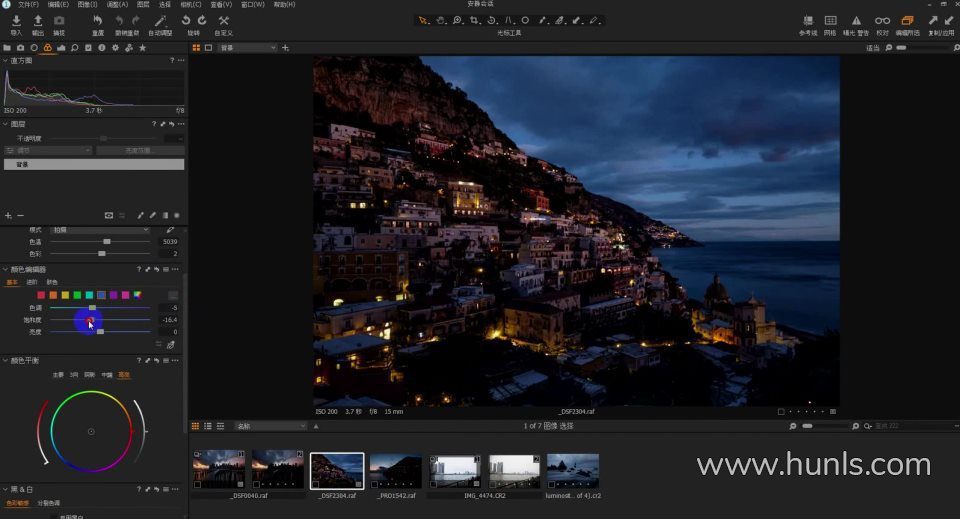Click the Auto Adjust (自动调整) wand icon
This screenshot has height=519, width=960.
point(160,21)
